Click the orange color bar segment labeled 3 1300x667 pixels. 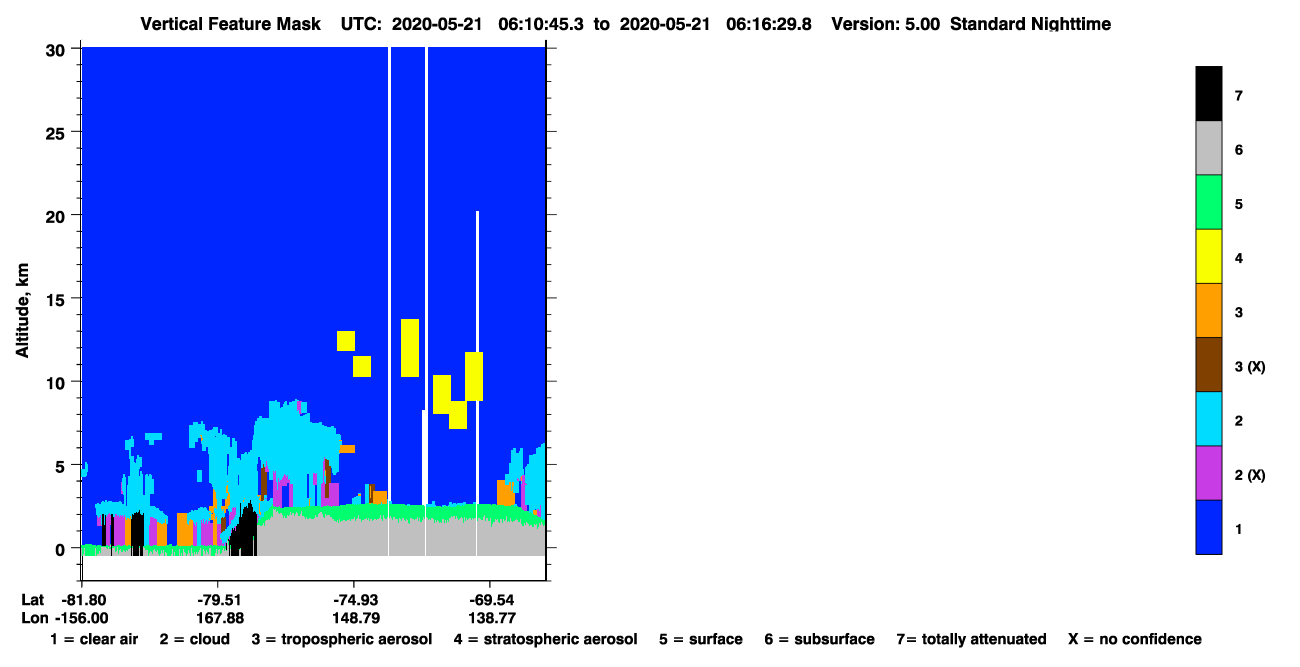pyautogui.click(x=1208, y=310)
